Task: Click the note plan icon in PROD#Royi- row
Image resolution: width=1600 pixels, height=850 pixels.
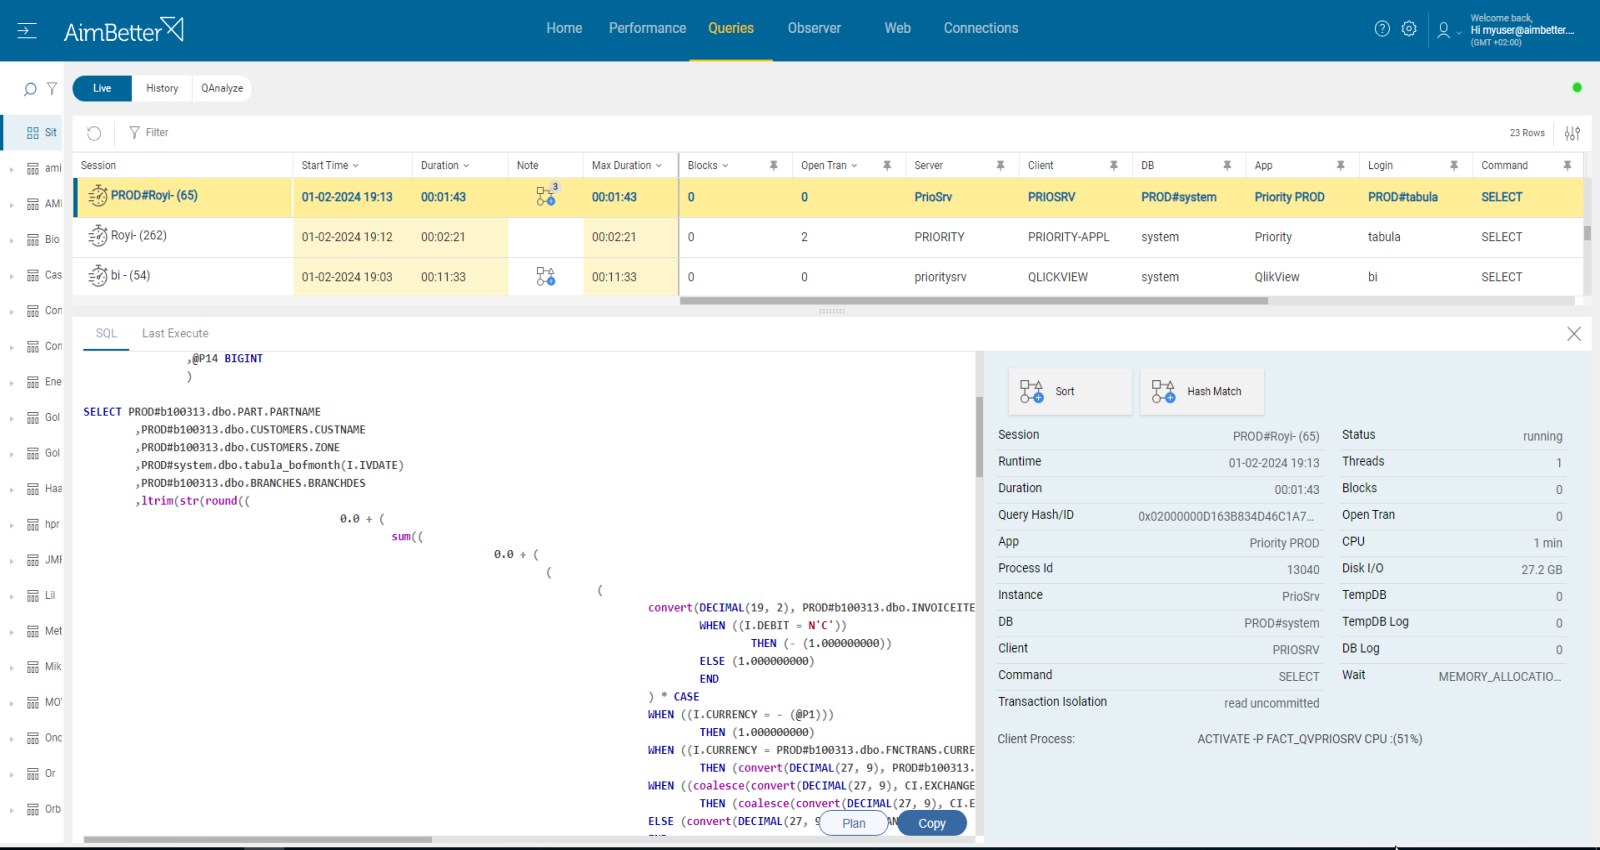Action: pos(546,196)
